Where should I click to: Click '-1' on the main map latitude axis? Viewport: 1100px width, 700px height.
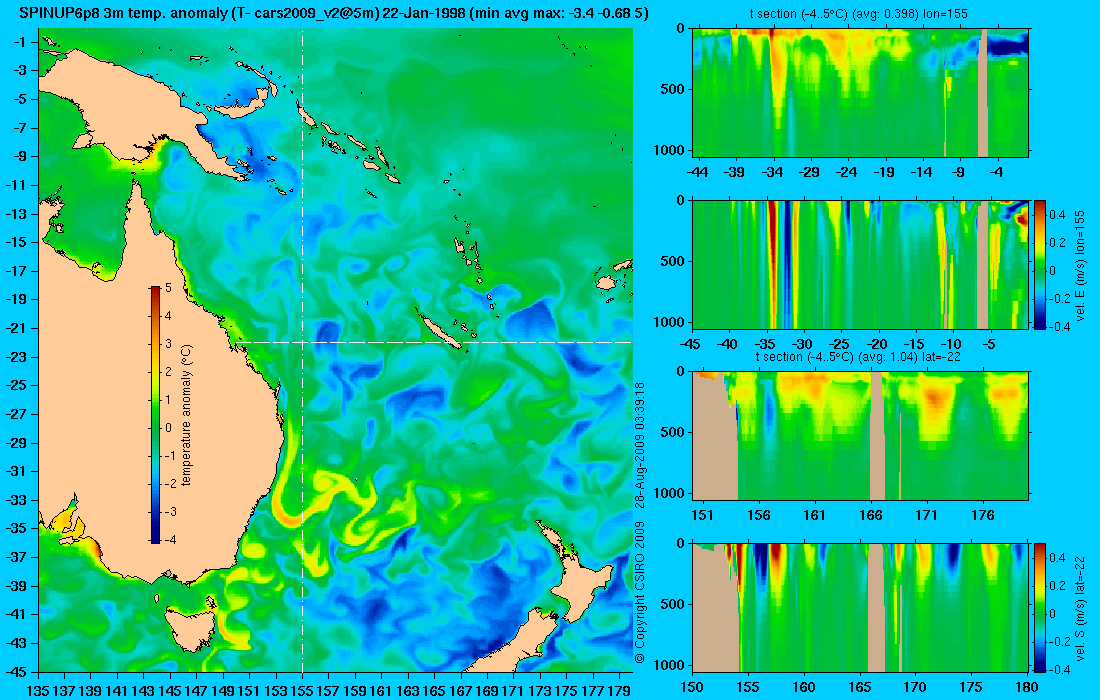20,42
